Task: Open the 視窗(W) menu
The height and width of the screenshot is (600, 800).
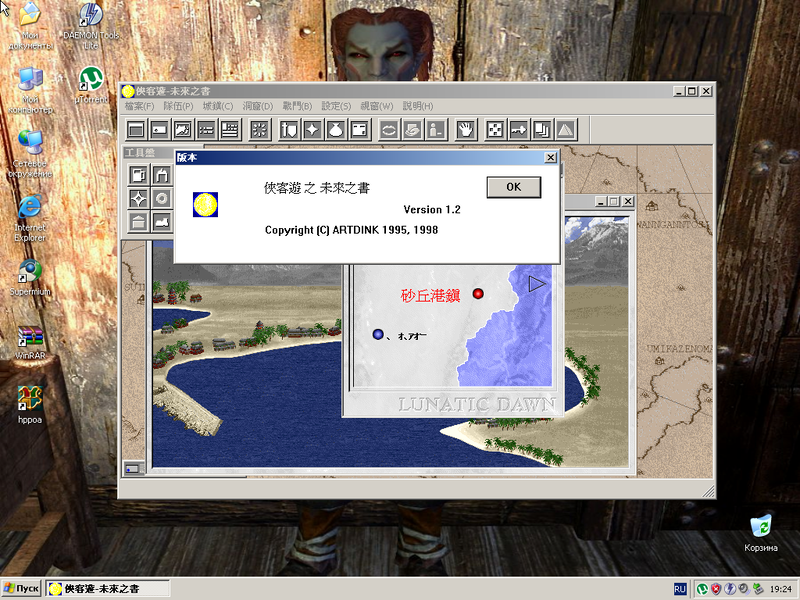Action: pos(377,106)
